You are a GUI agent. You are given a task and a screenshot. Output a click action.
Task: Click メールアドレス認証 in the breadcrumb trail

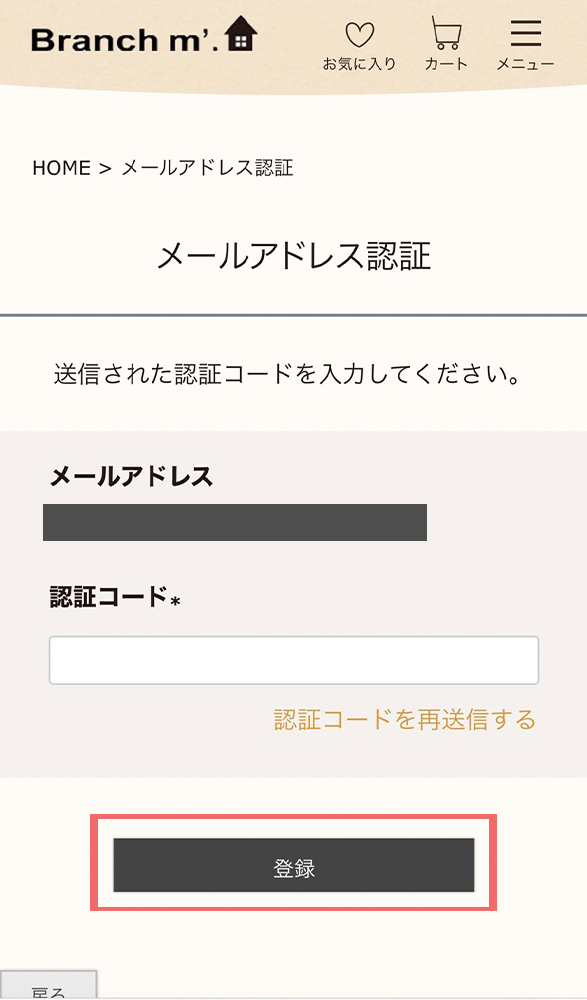[207, 167]
